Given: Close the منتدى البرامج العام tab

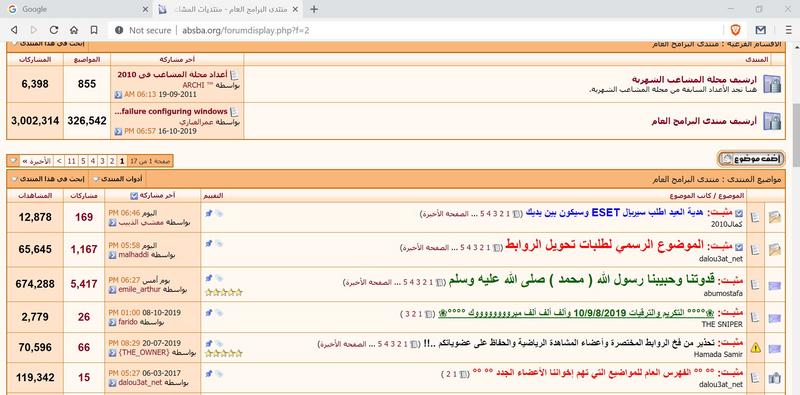Looking at the screenshot, I should 295,9.
